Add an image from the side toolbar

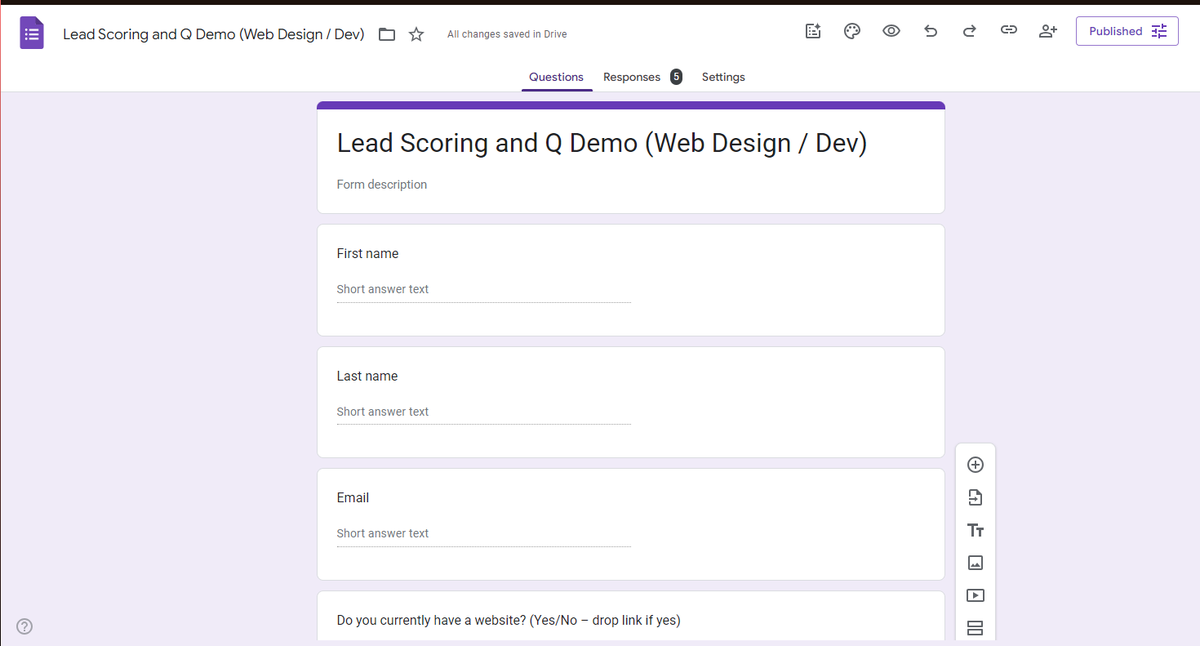pos(976,563)
